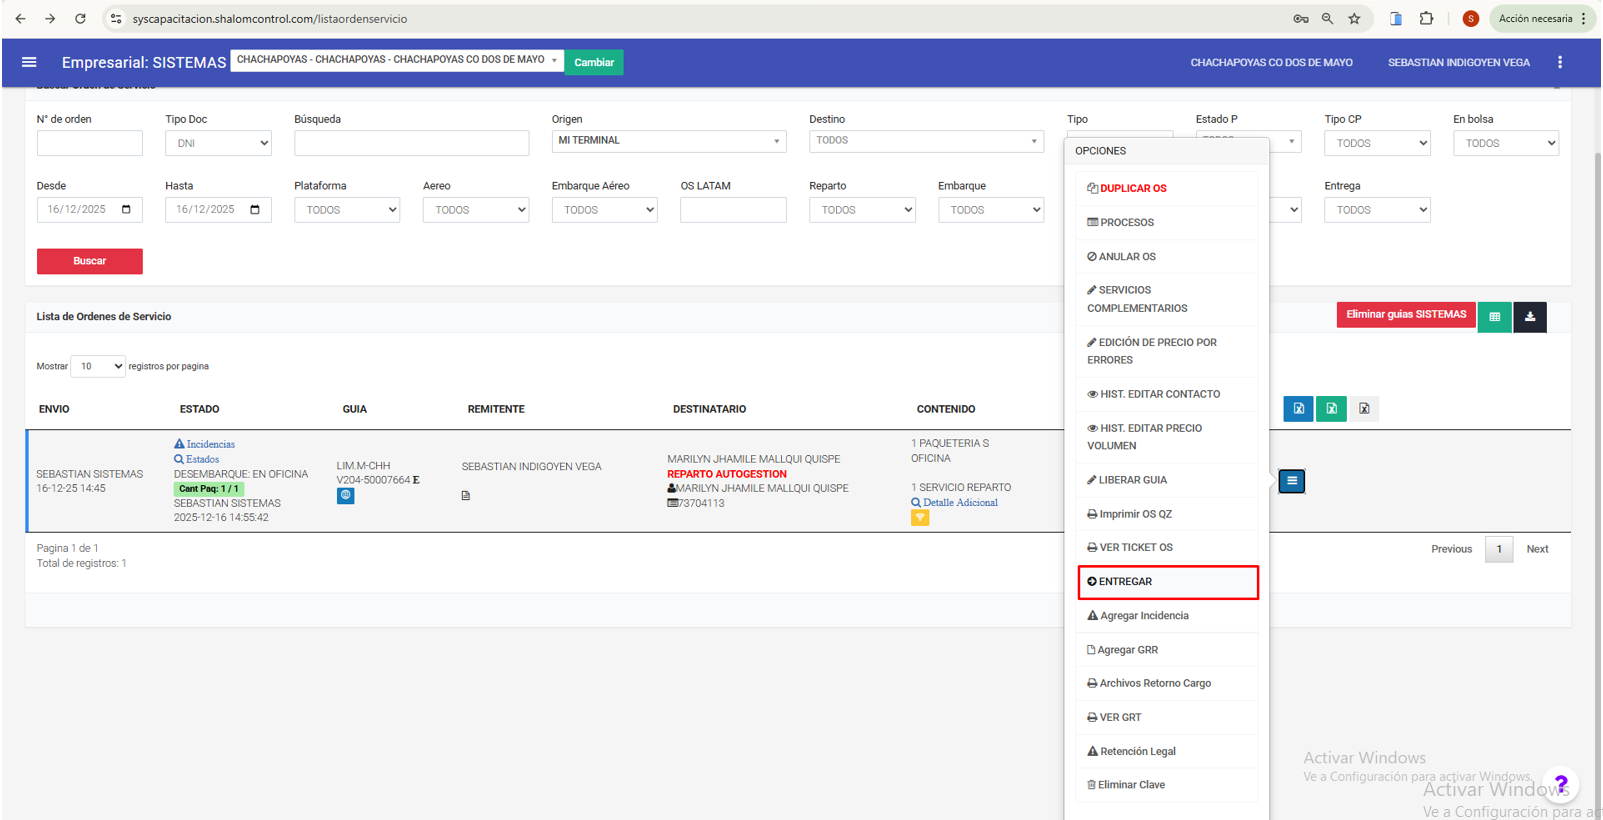Click the Eliminar guias SISTEMAS button

pos(1405,315)
